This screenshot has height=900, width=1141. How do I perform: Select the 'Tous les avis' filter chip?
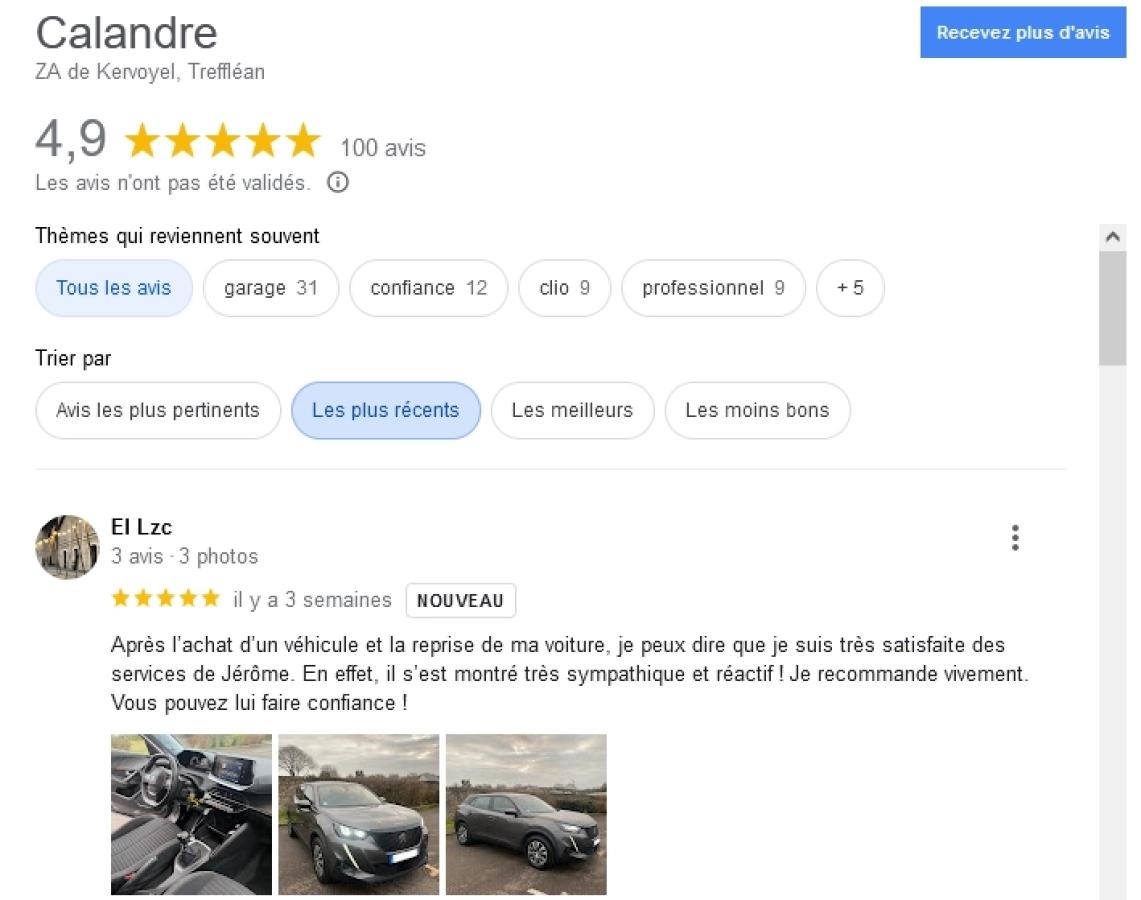[114, 288]
